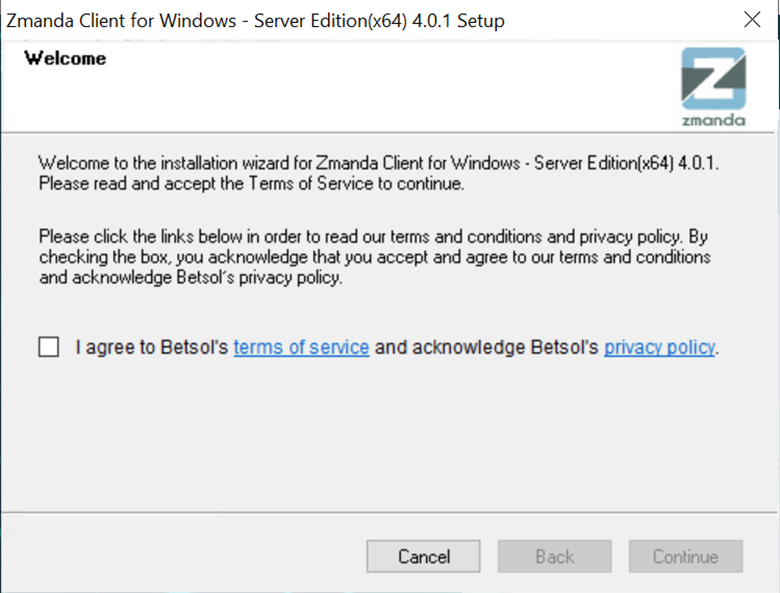Check the agree to Betsol's terms checkbox
Image resolution: width=780 pixels, height=593 pixels.
click(49, 347)
